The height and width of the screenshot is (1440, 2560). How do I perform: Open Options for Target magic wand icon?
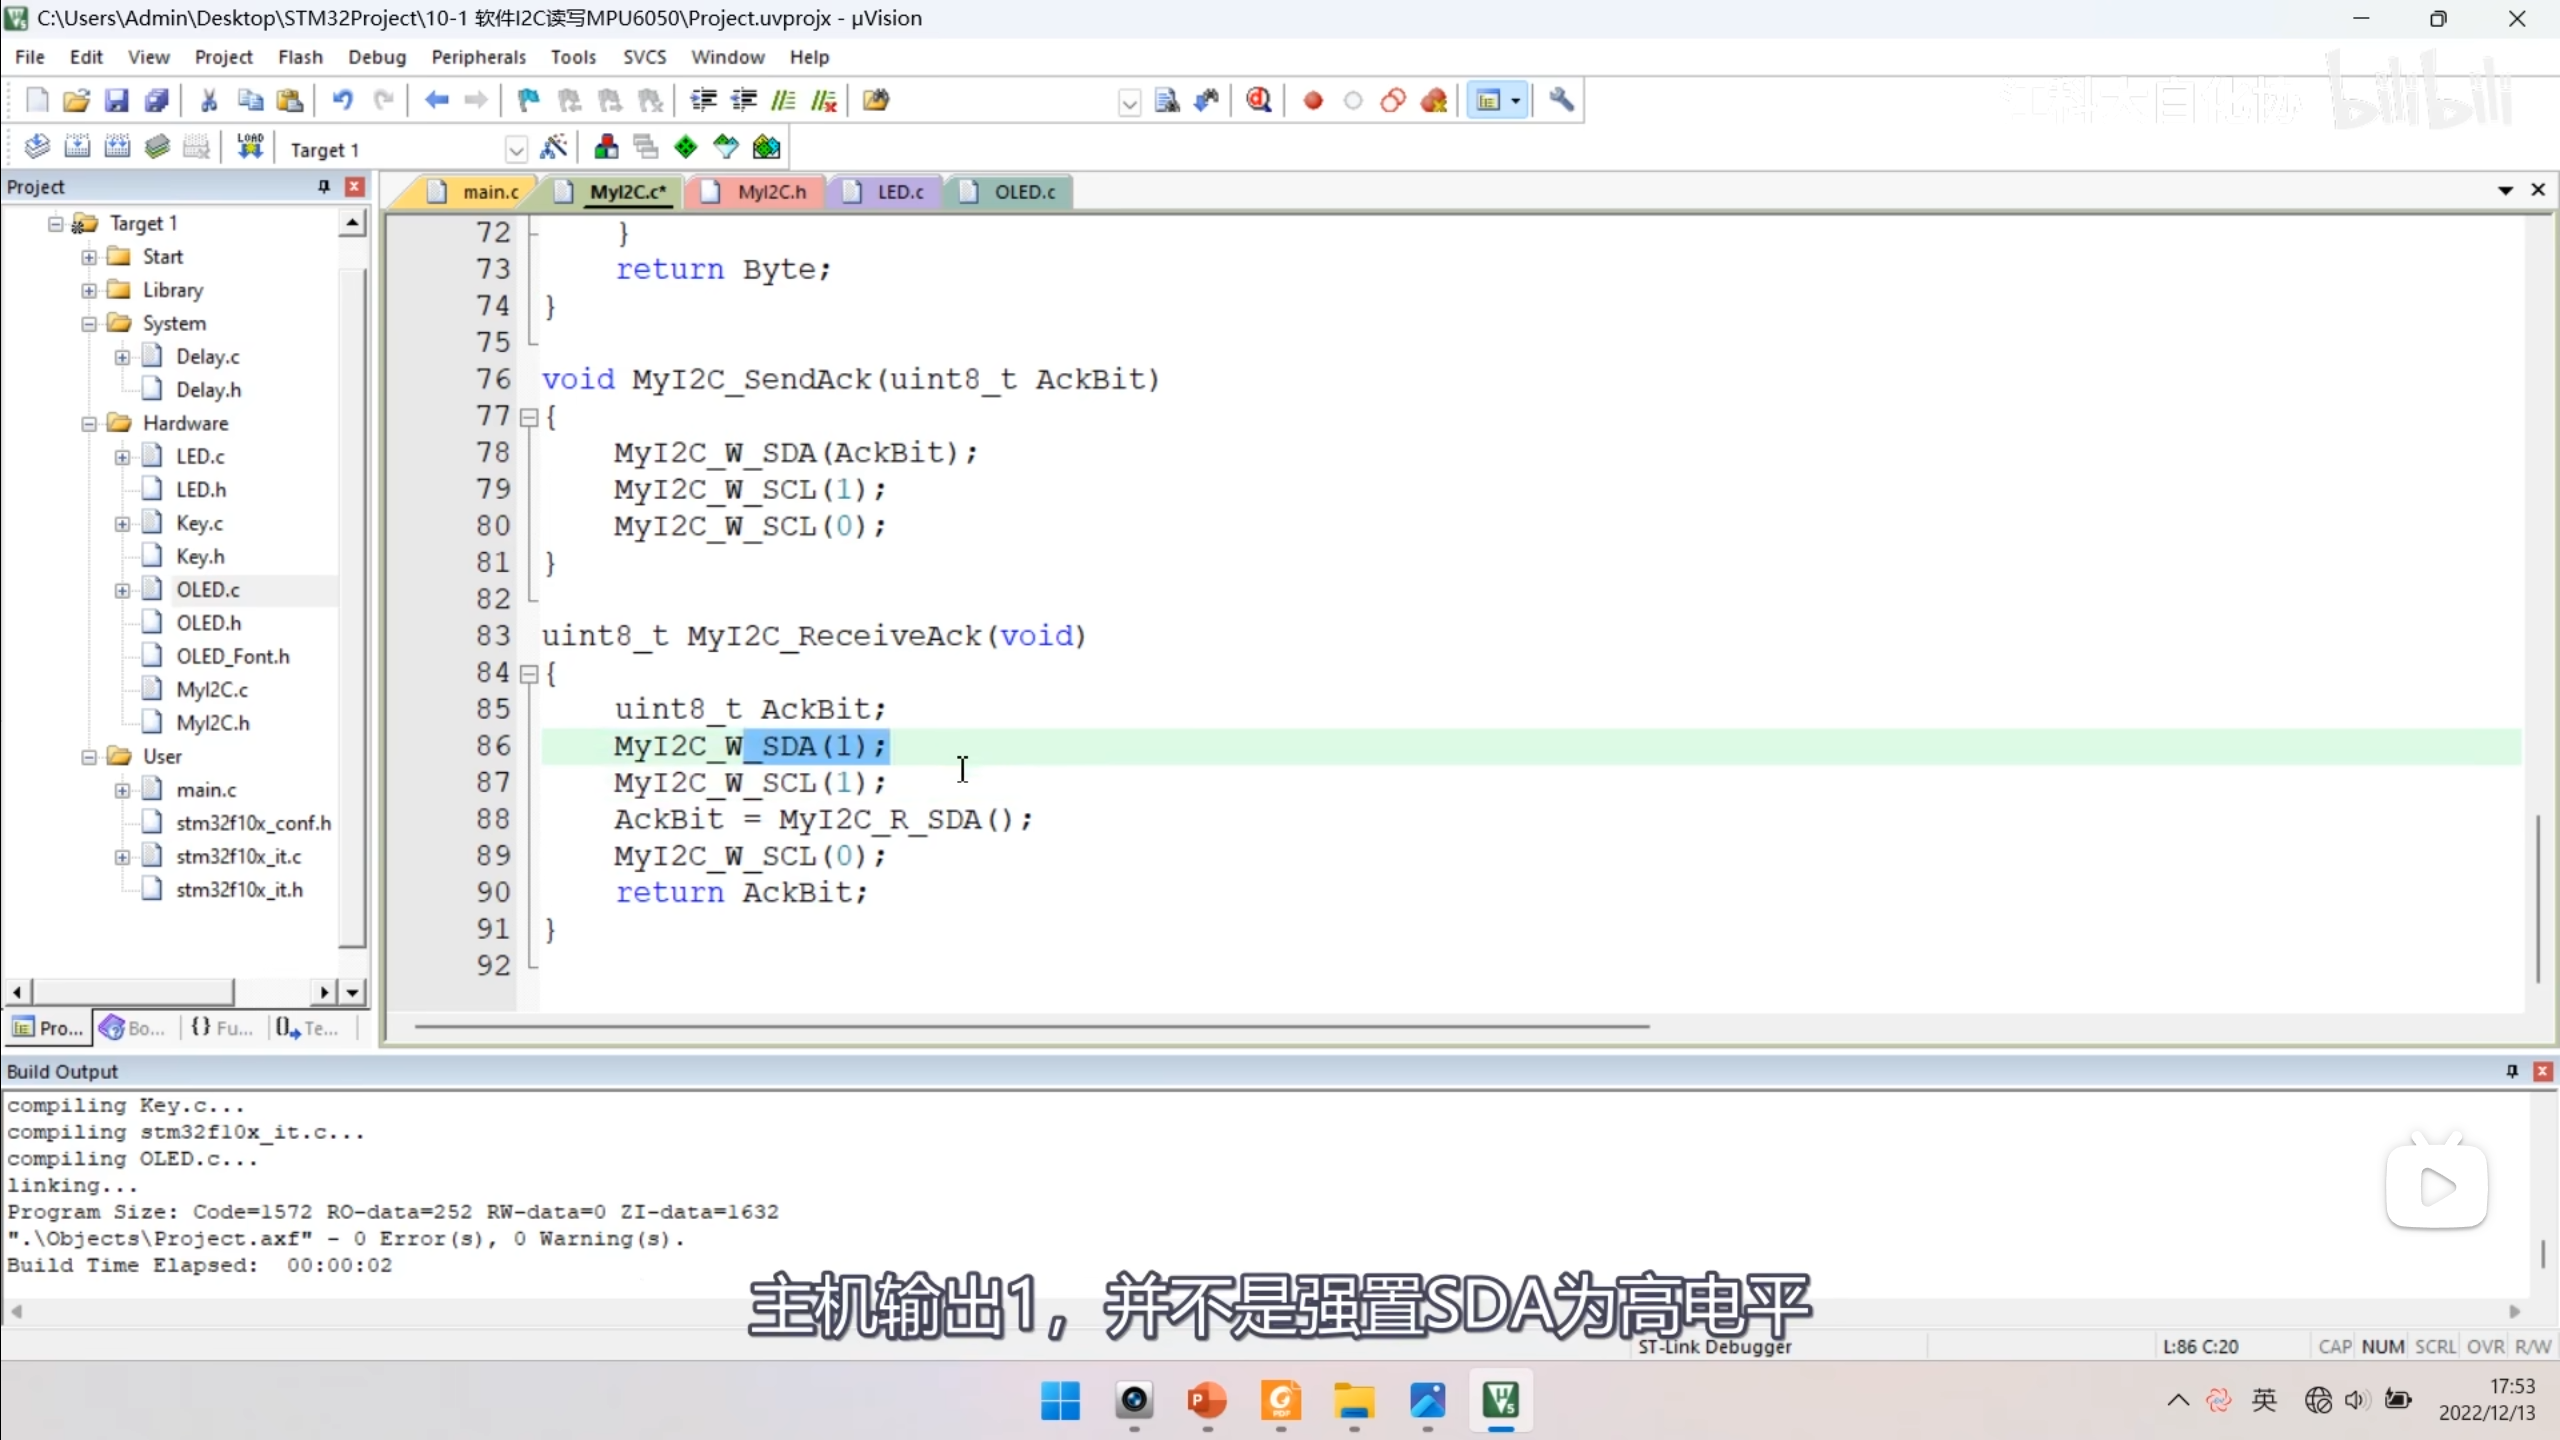pos(553,148)
